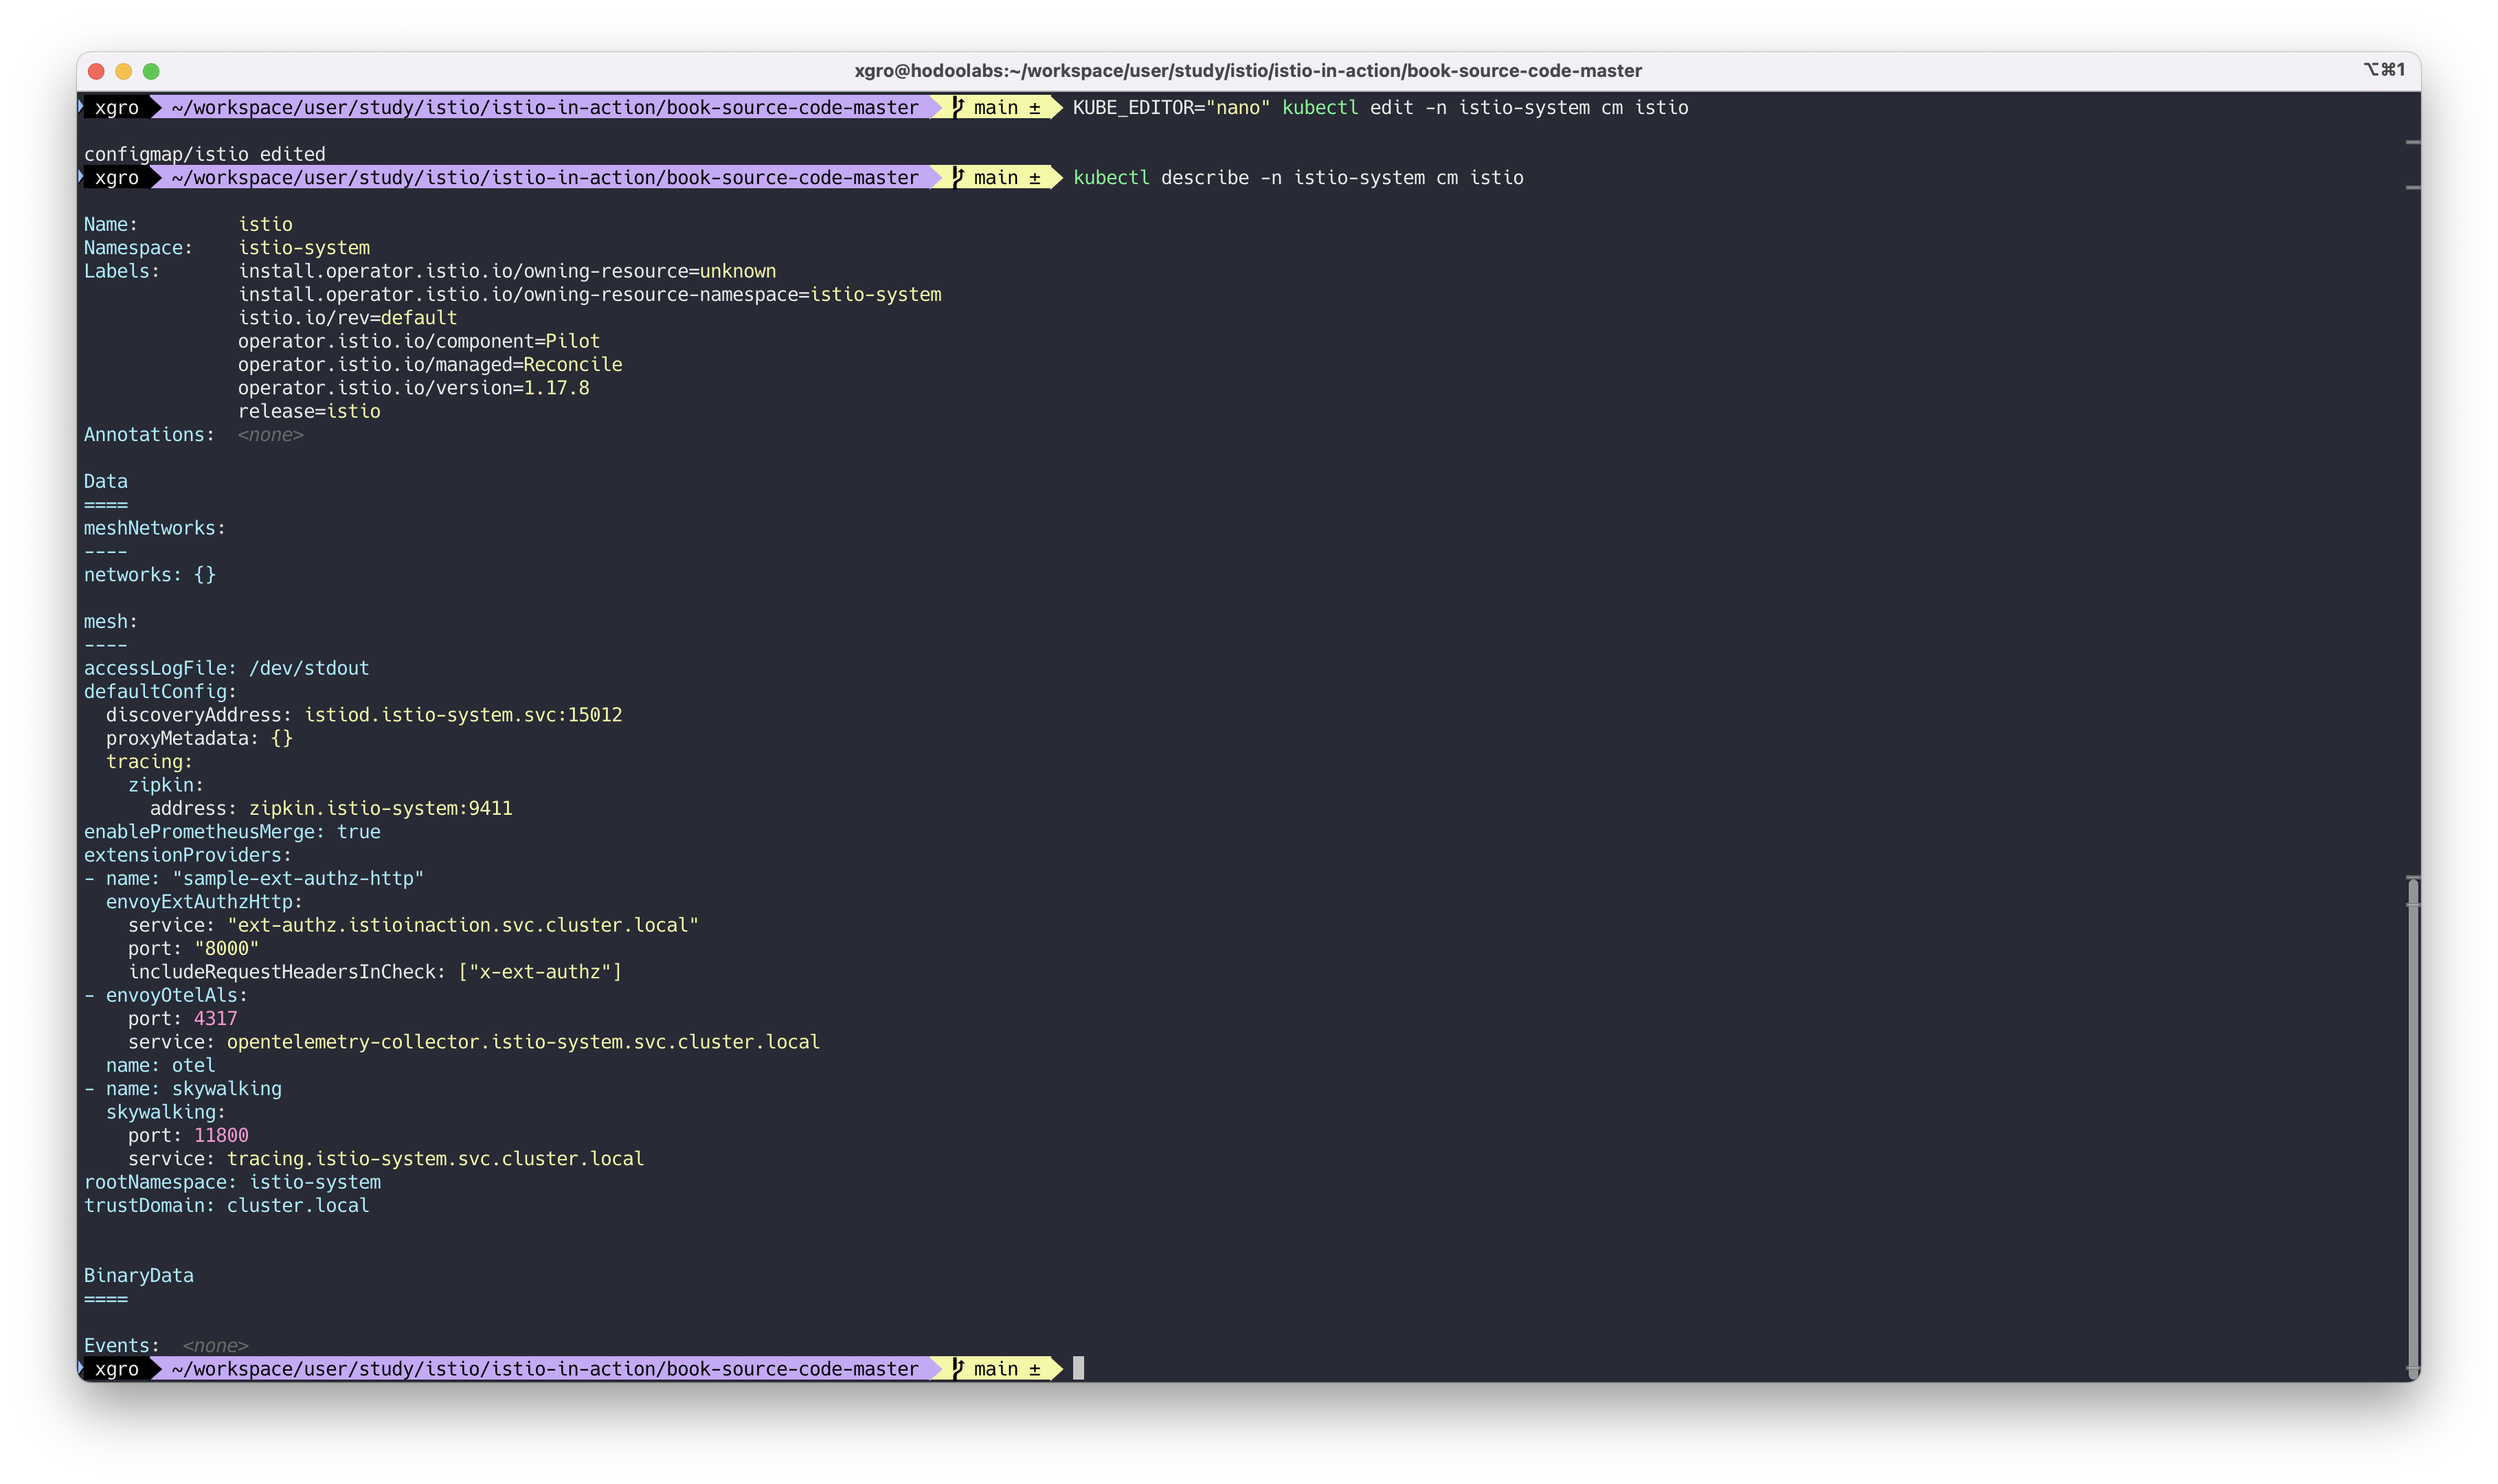Click the 'meshNetworks:' key
2498x1484 pixels.
click(x=155, y=528)
